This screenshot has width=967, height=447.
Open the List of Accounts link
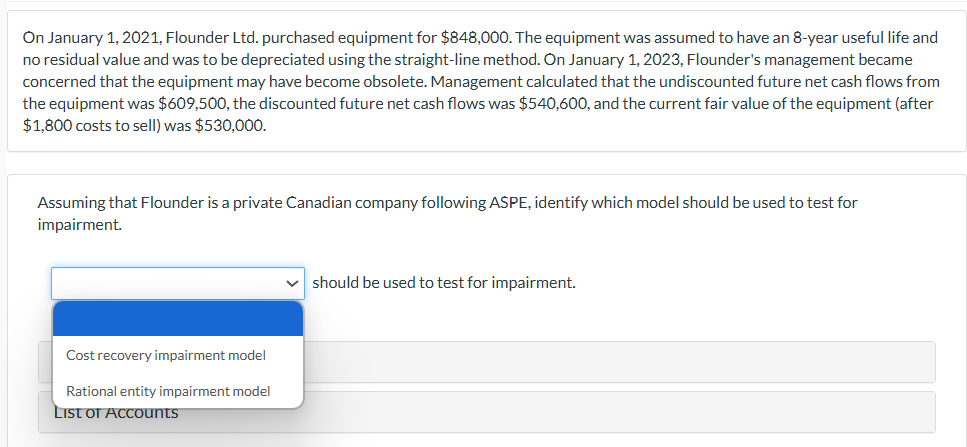(x=116, y=412)
